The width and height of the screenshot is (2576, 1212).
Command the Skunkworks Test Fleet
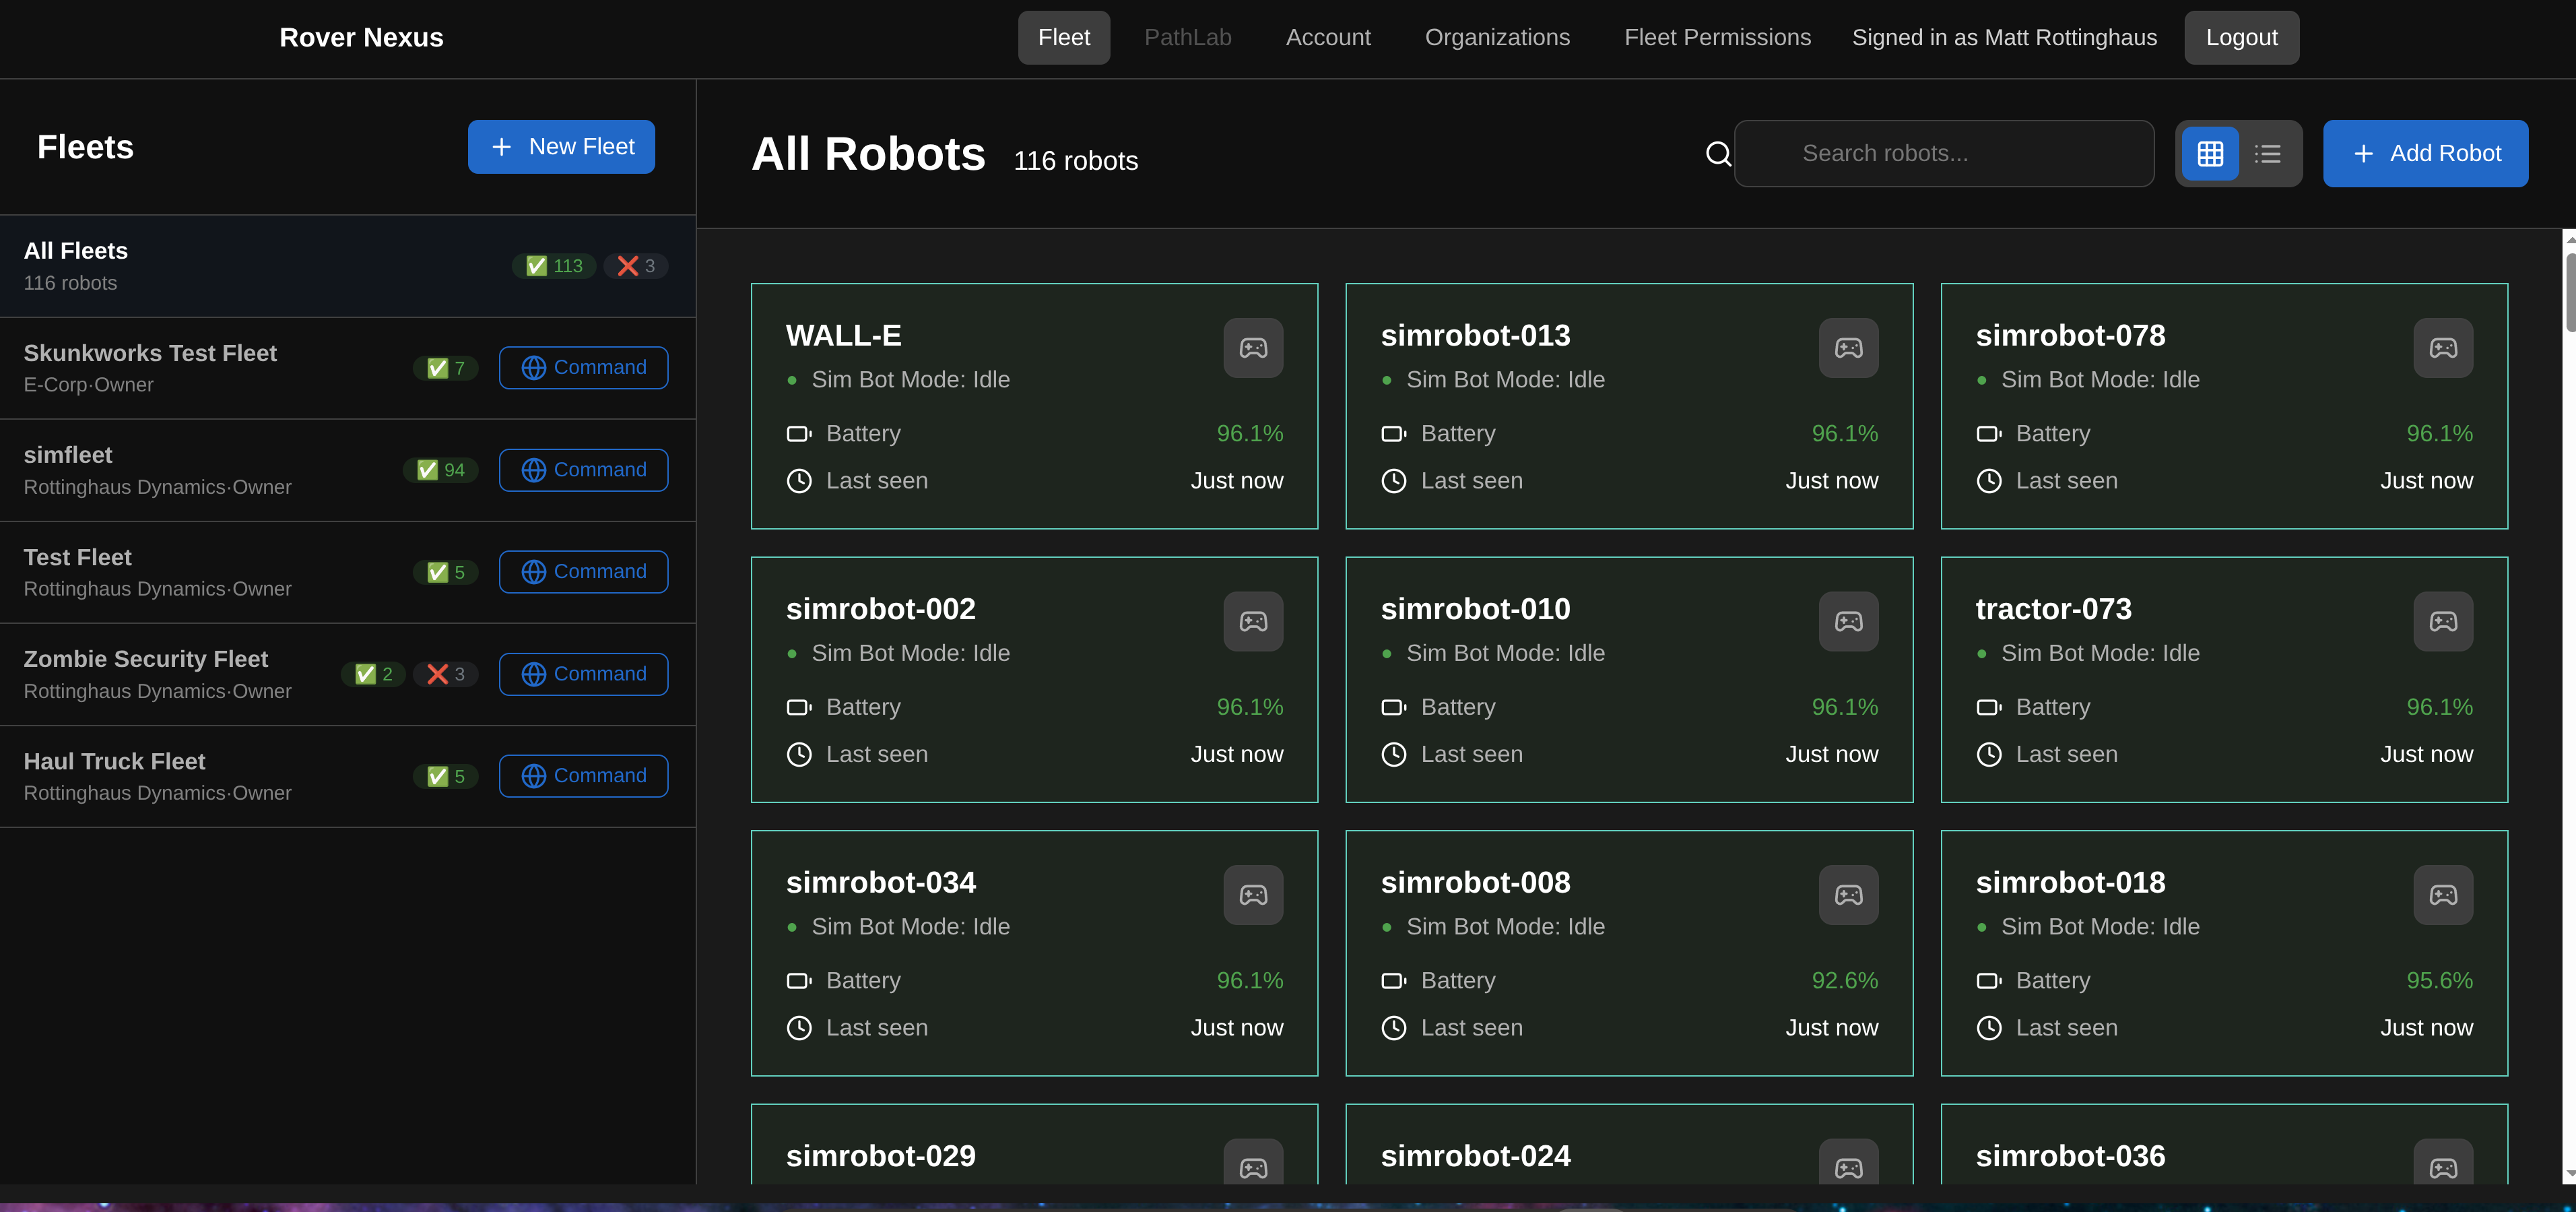click(584, 368)
